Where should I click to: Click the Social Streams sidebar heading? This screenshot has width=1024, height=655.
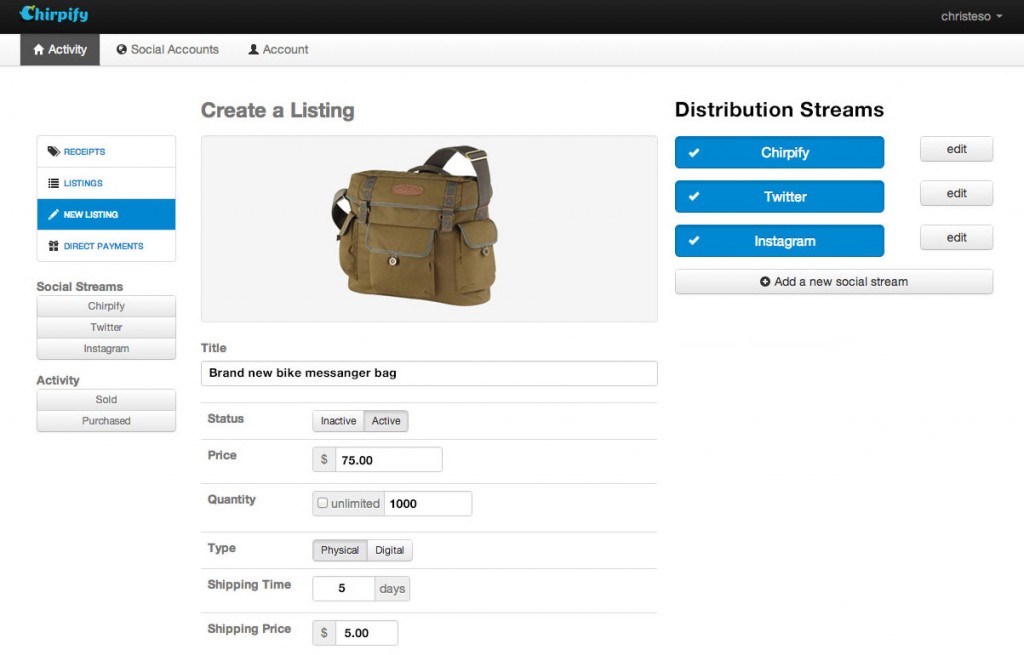80,287
